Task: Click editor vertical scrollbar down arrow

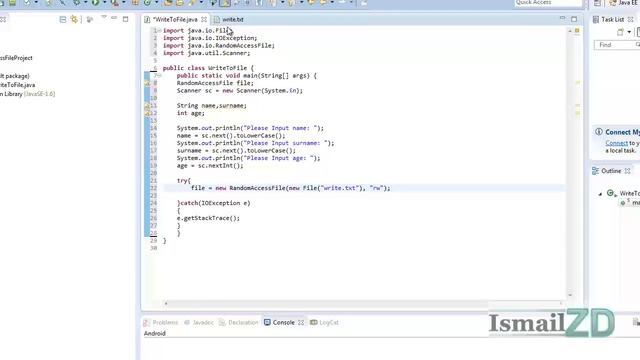Action: [570, 295]
